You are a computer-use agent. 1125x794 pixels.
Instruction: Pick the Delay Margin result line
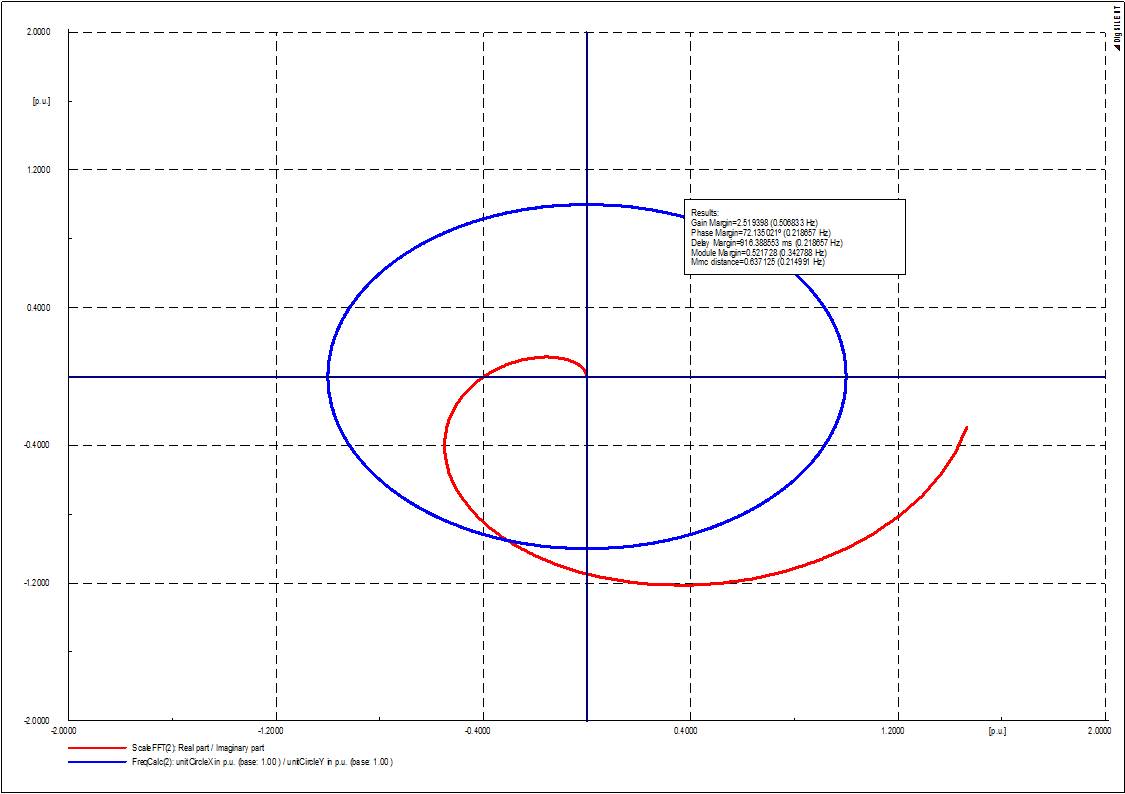pyautogui.click(x=766, y=242)
